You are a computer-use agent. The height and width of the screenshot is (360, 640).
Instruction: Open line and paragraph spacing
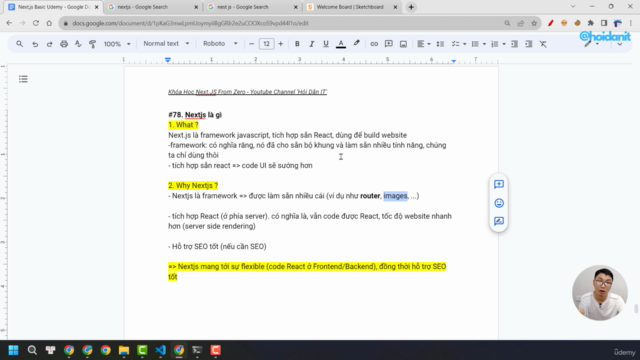pos(440,44)
